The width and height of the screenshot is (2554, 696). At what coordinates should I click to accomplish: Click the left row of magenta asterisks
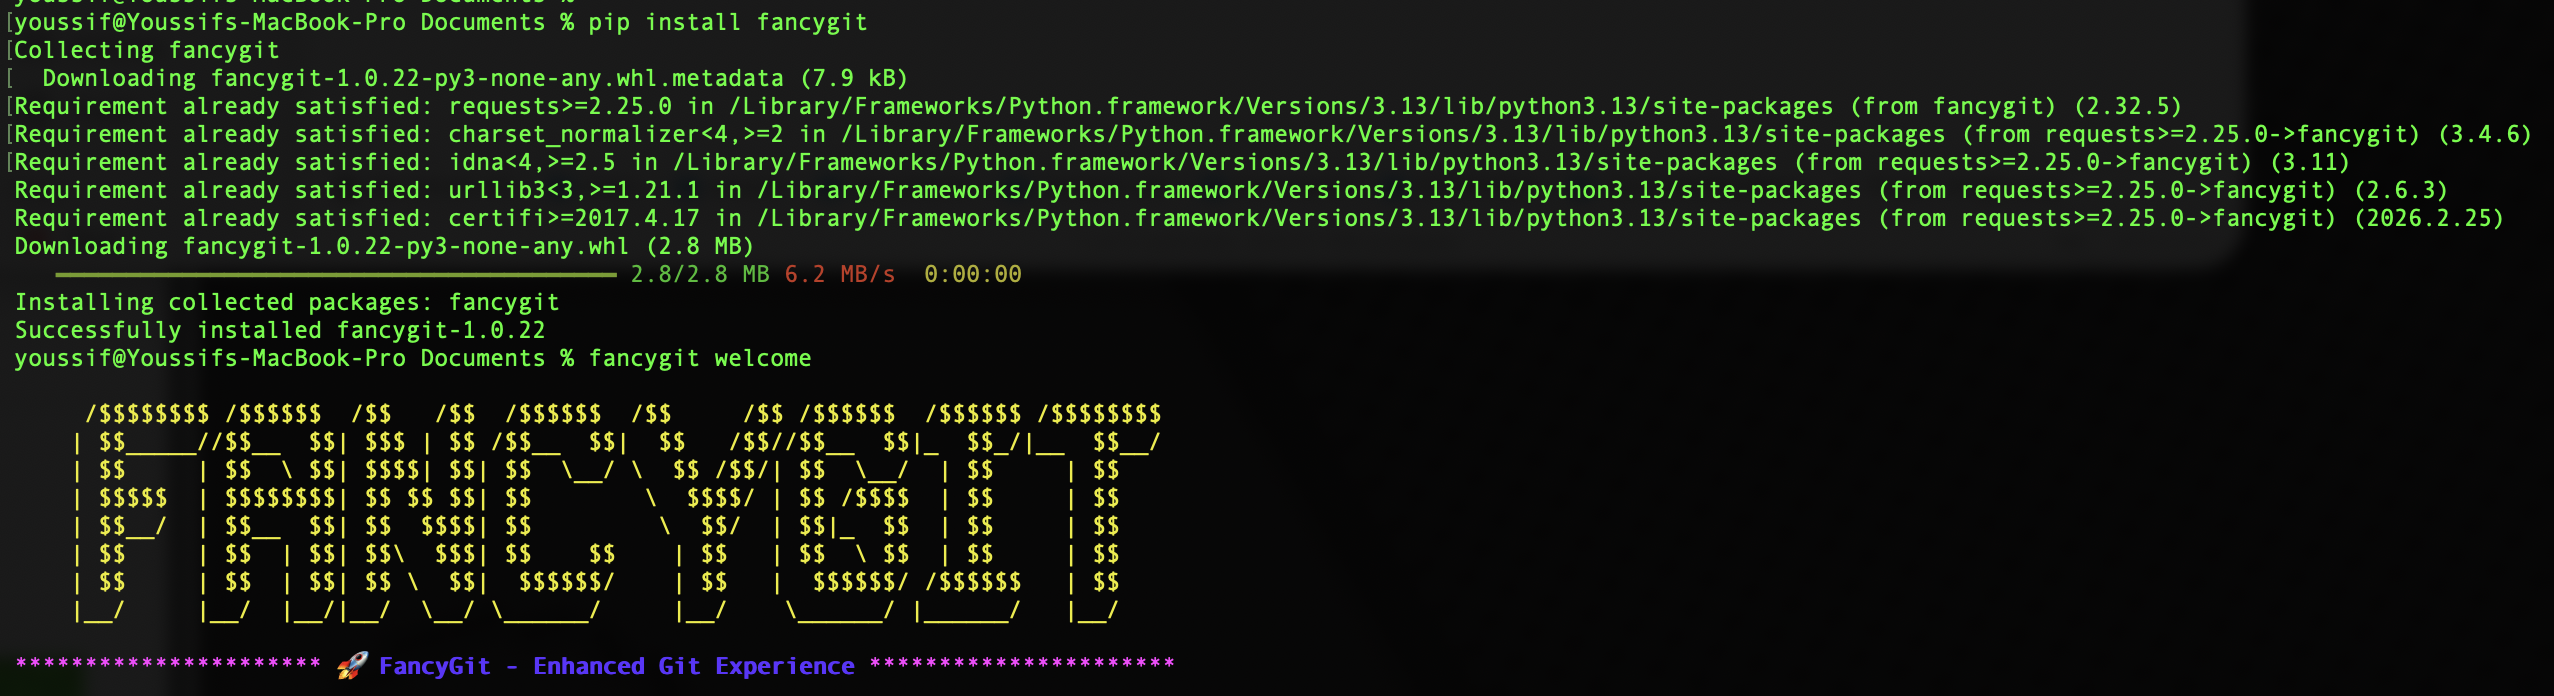pos(168,664)
